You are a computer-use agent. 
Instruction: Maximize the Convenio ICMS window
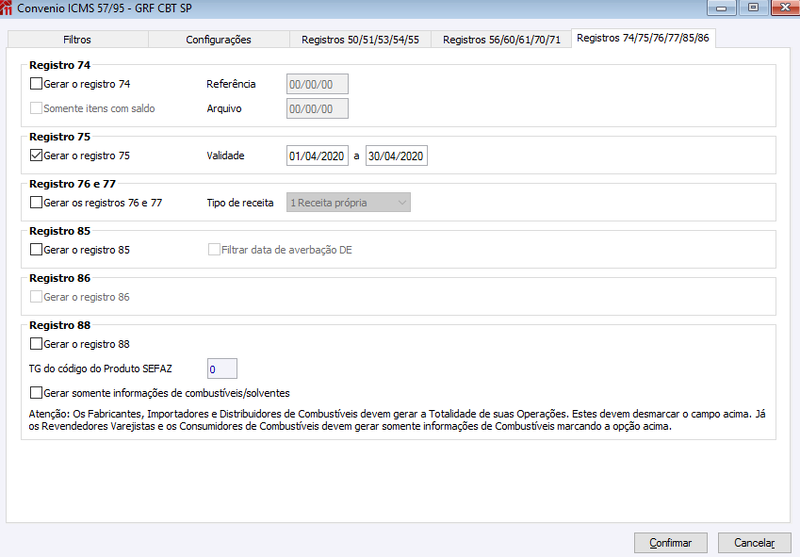pos(753,8)
